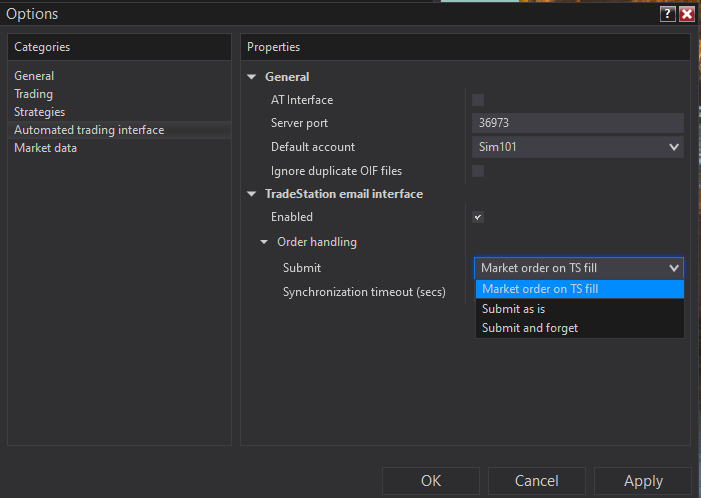The image size is (701, 498).
Task: Open the Default account dropdown
Action: 674,147
